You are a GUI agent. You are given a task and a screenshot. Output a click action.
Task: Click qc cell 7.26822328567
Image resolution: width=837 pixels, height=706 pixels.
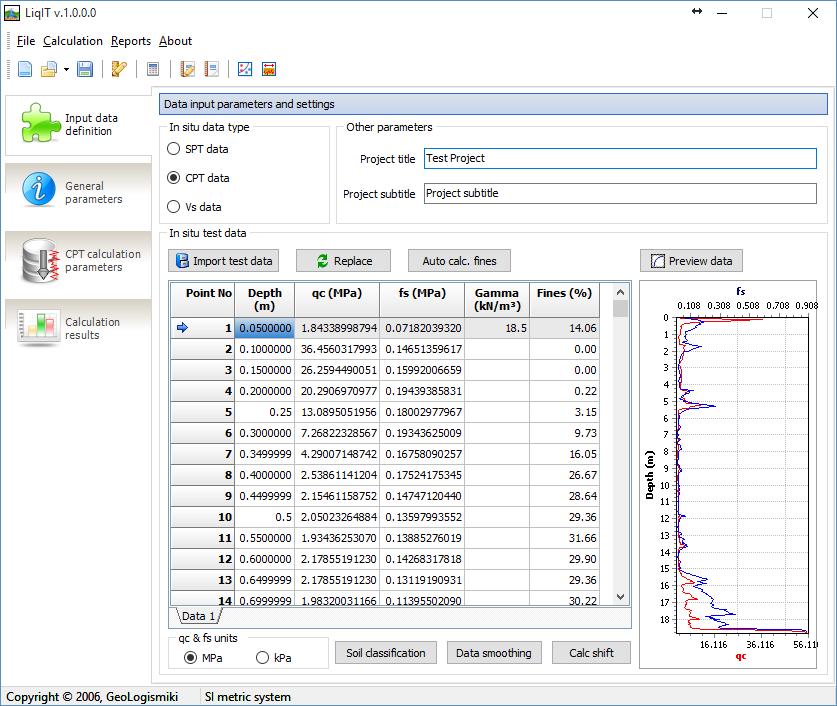337,433
